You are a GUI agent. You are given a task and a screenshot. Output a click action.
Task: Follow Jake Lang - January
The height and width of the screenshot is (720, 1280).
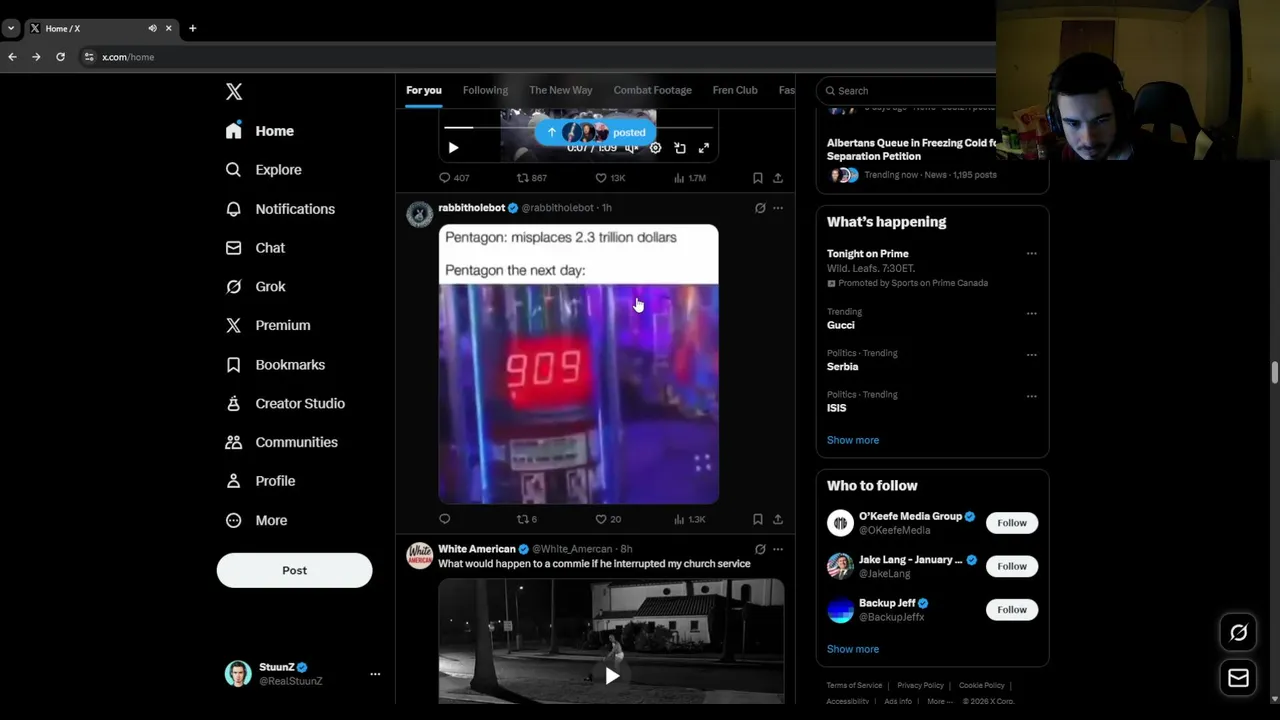click(x=1011, y=566)
